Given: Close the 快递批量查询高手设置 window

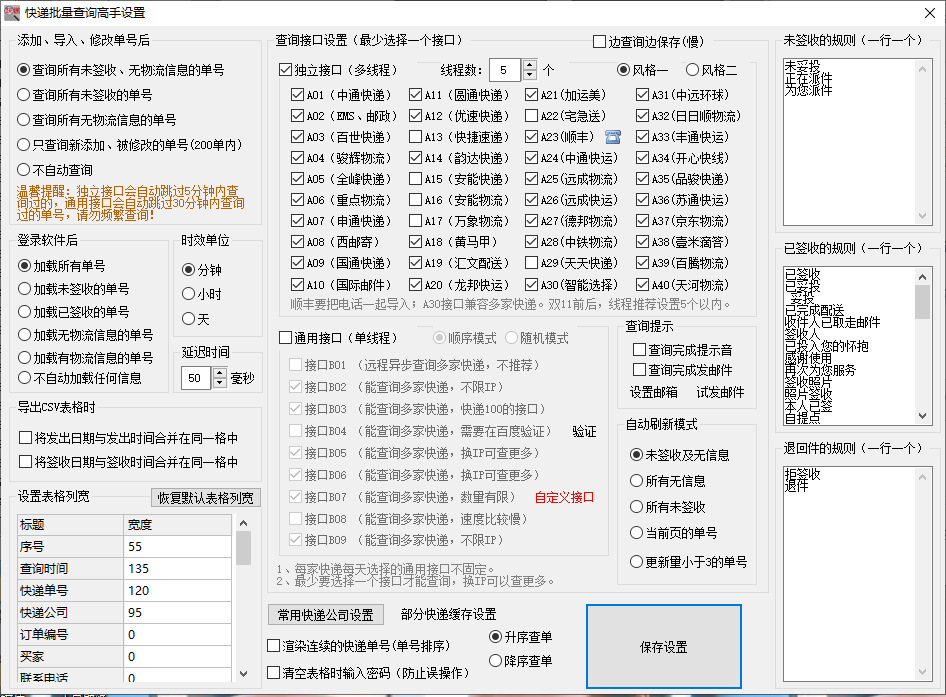Looking at the screenshot, I should (930, 13).
